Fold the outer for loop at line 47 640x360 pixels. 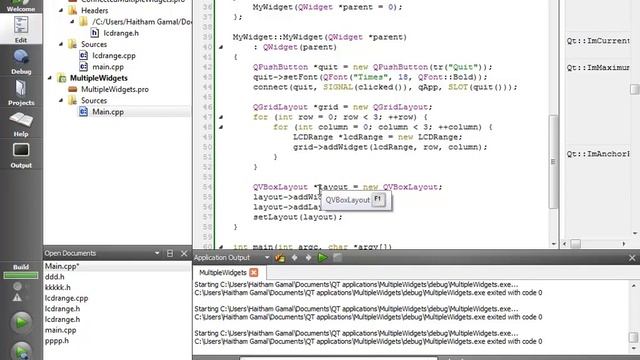pos(220,117)
